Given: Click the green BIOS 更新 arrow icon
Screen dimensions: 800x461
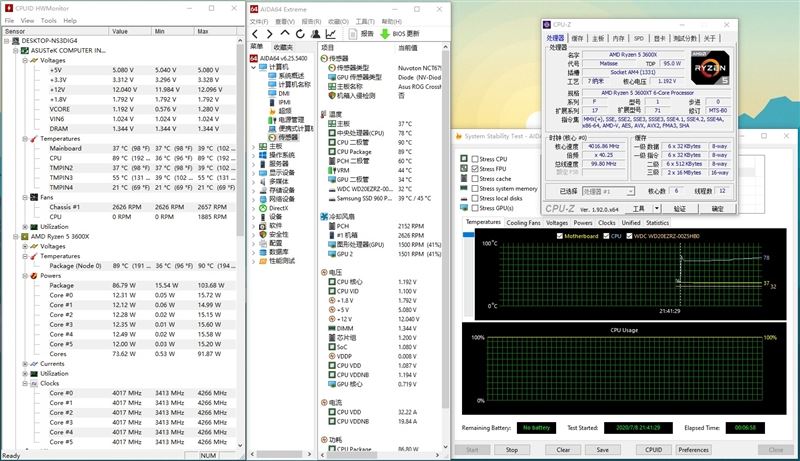Looking at the screenshot, I should (385, 34).
